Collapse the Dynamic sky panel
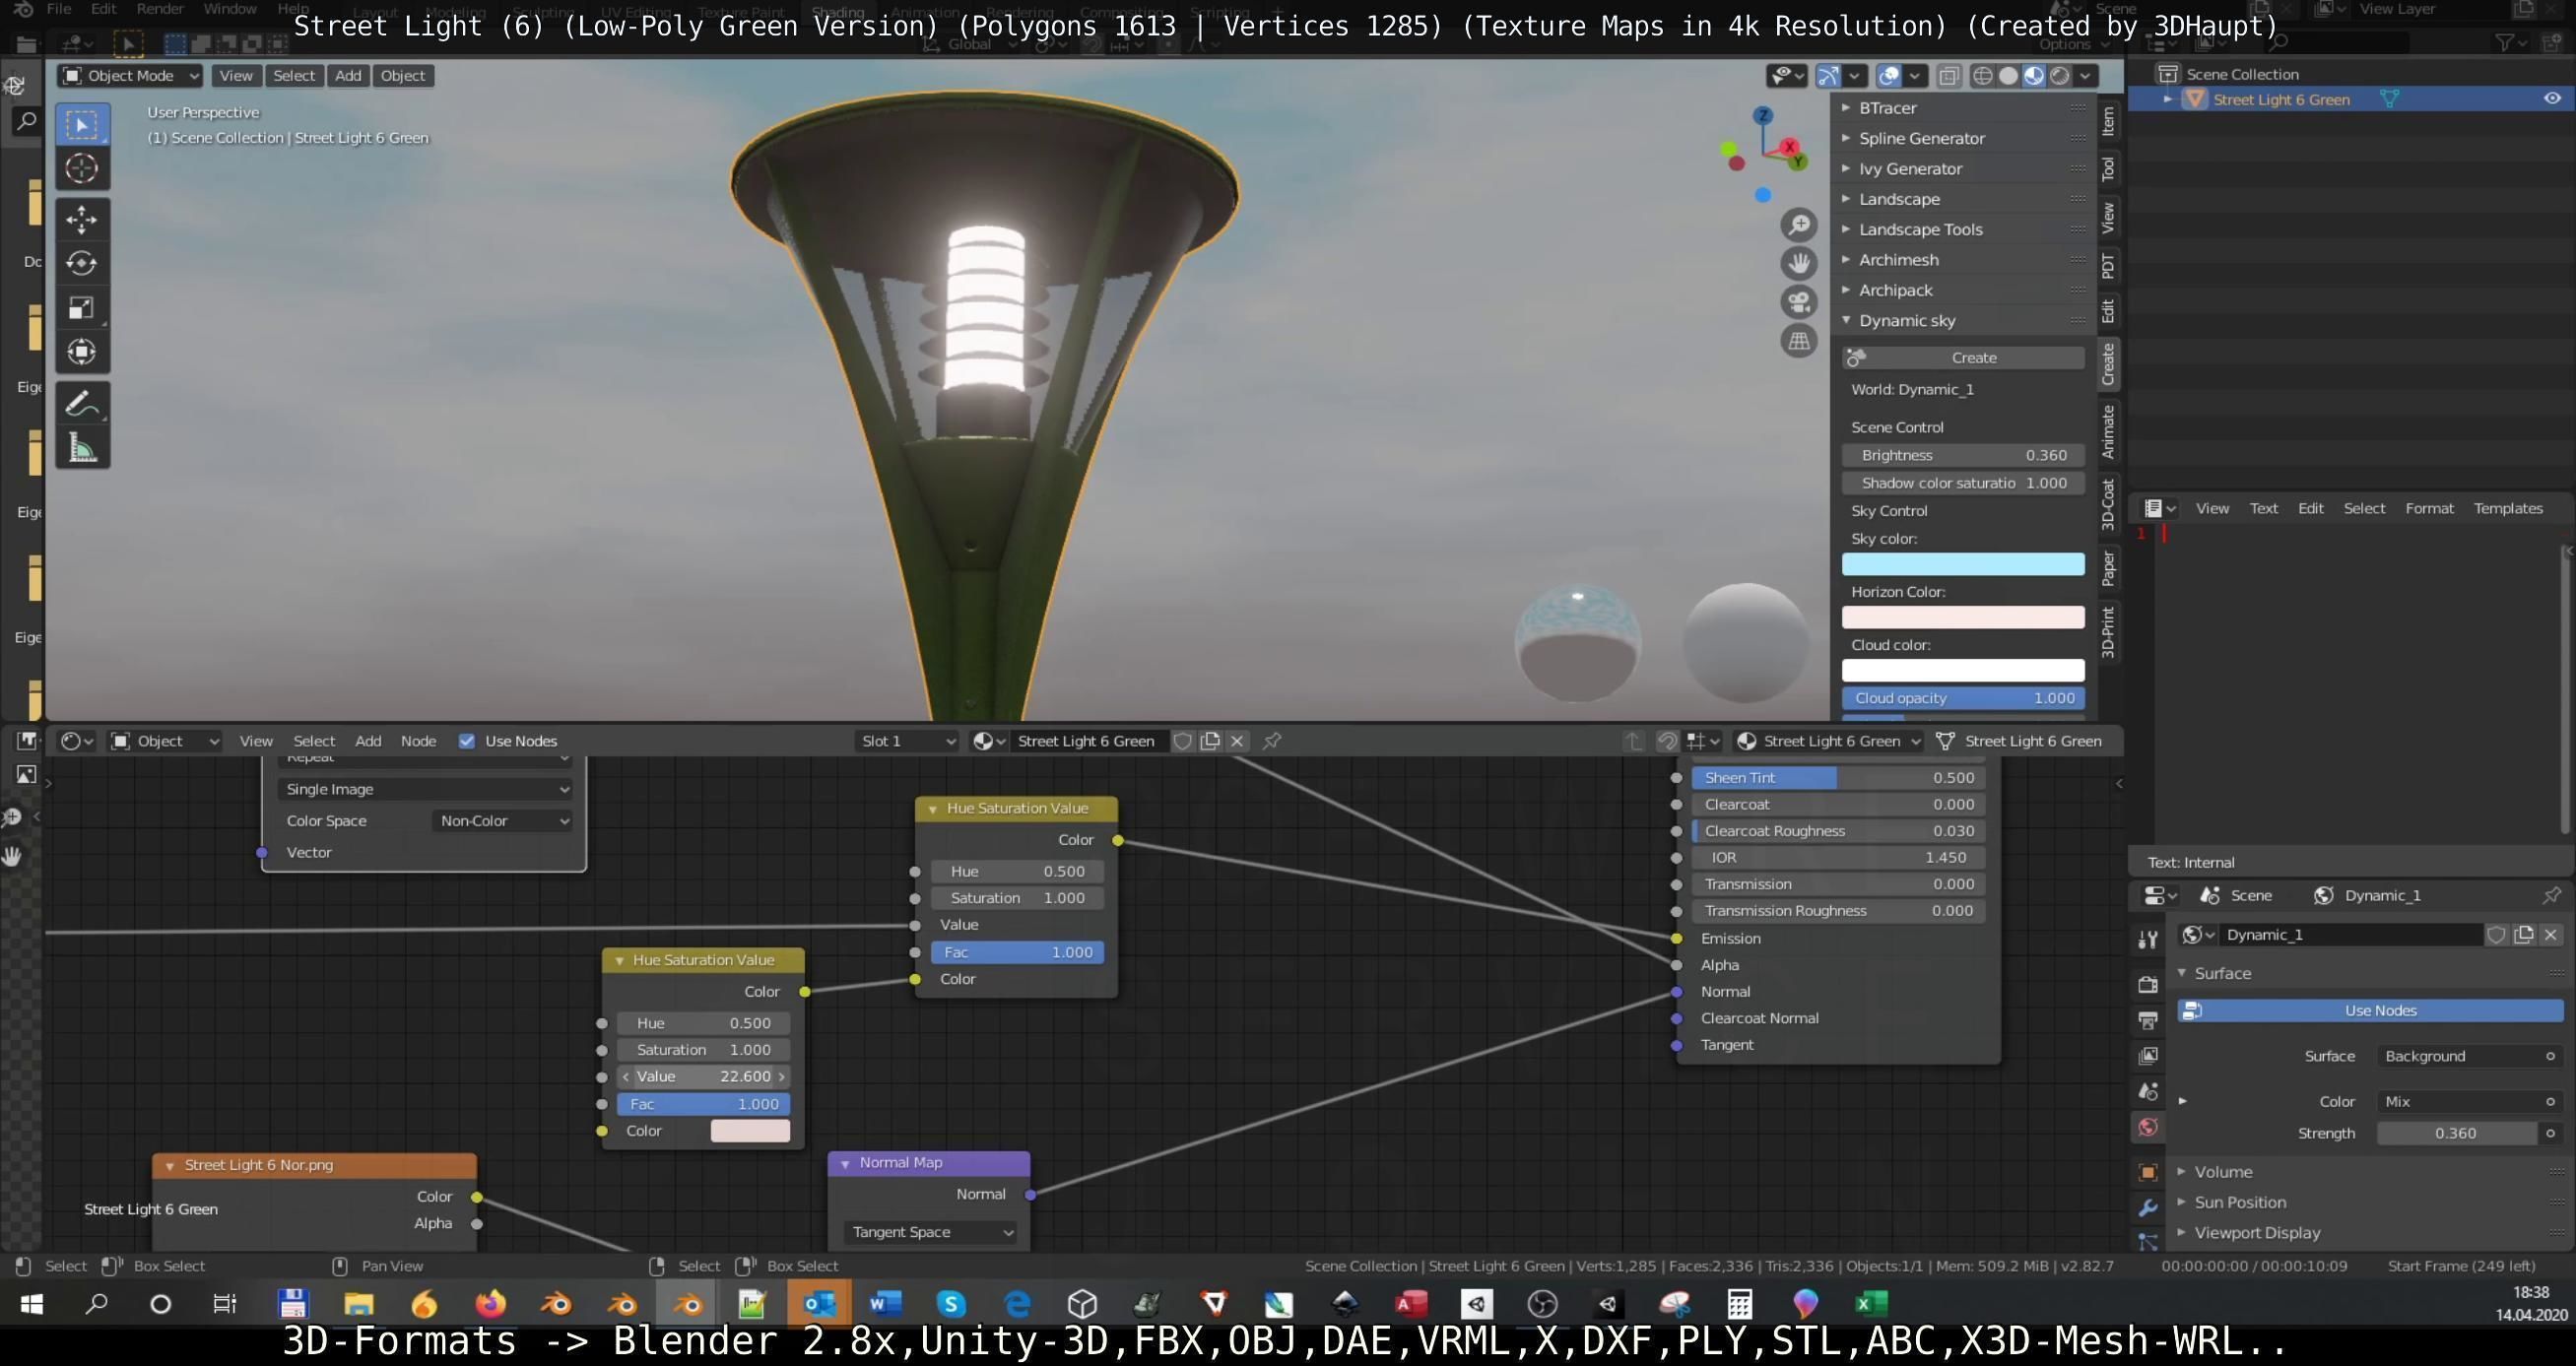 1906,320
